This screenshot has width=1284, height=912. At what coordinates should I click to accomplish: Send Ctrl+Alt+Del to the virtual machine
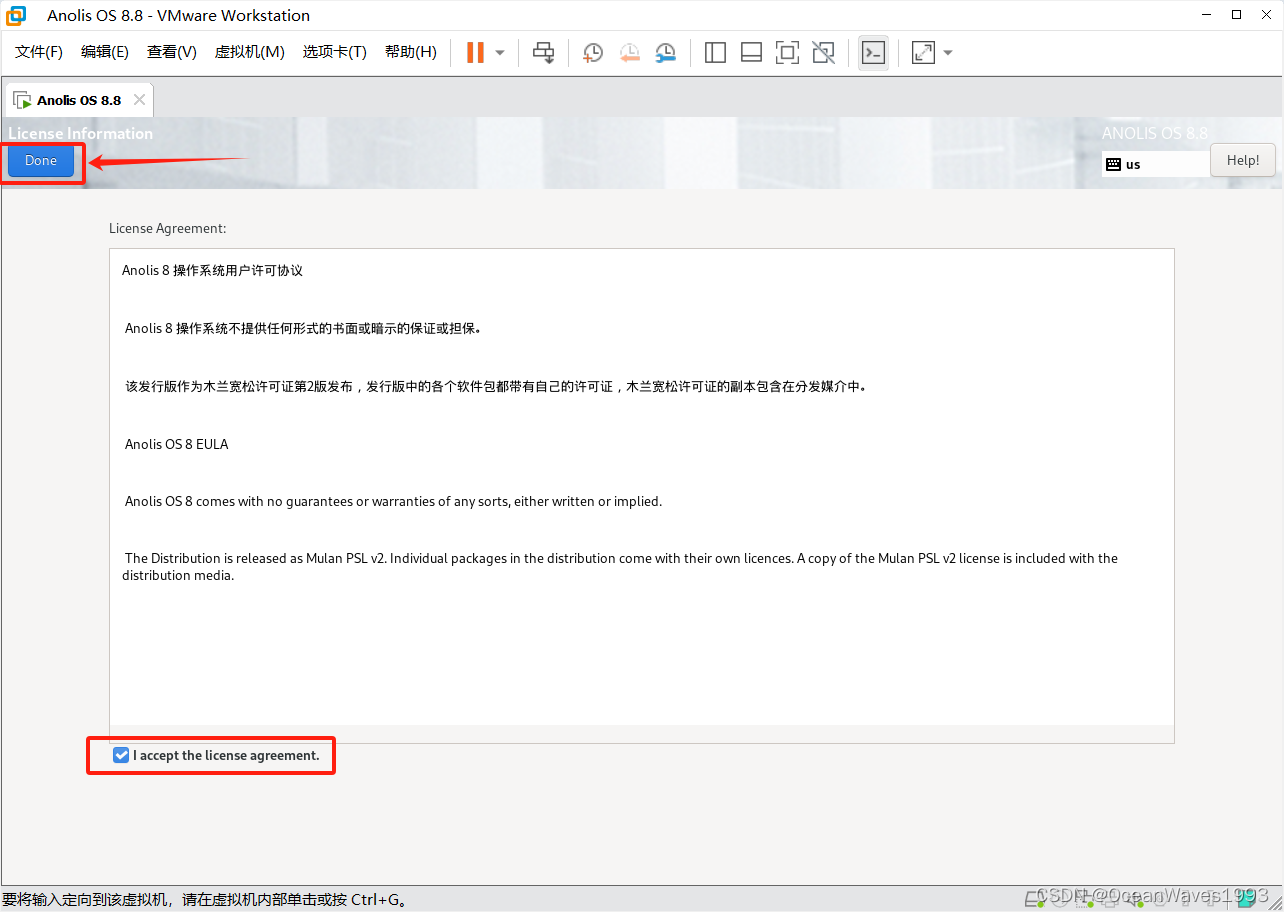543,52
